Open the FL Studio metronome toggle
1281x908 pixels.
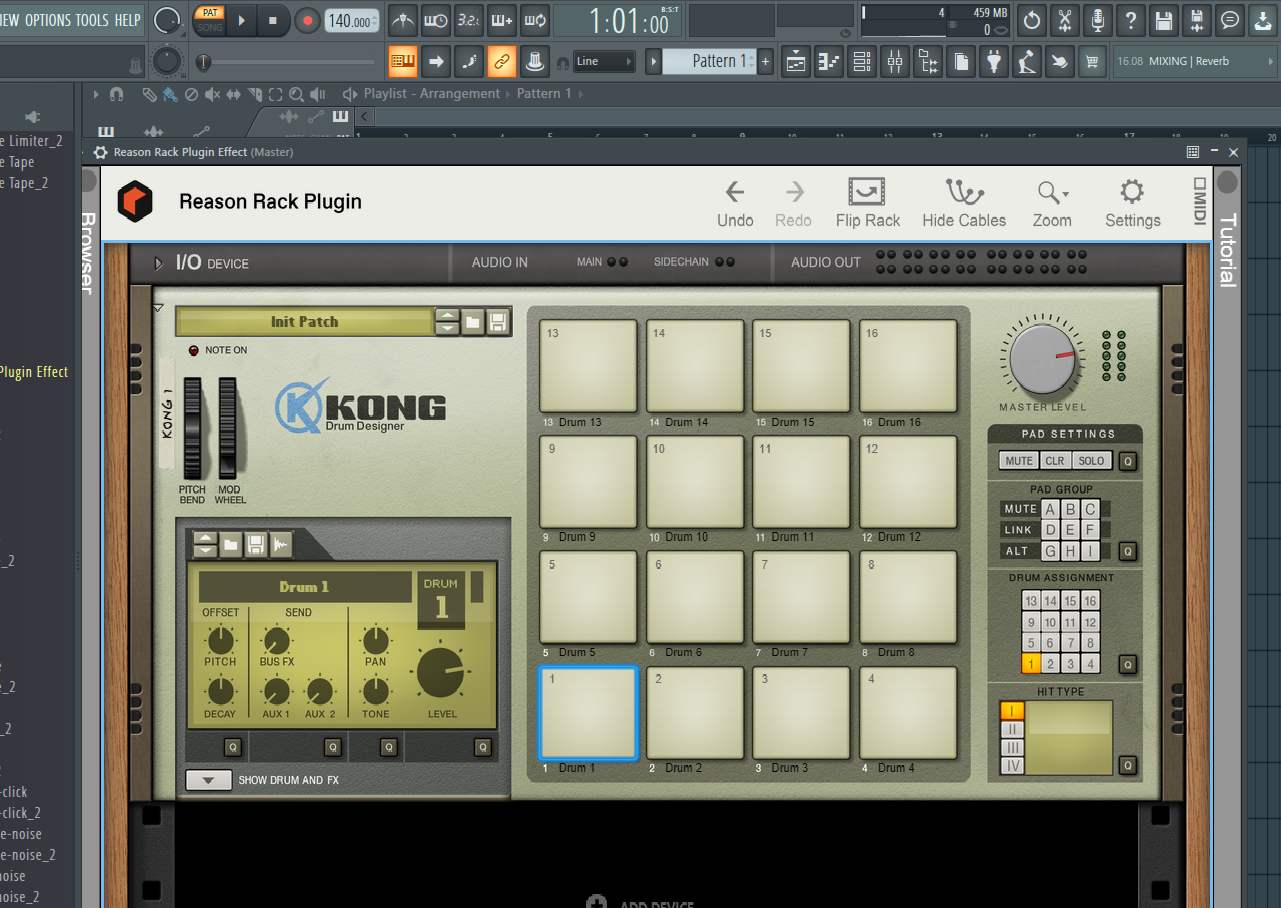click(403, 20)
